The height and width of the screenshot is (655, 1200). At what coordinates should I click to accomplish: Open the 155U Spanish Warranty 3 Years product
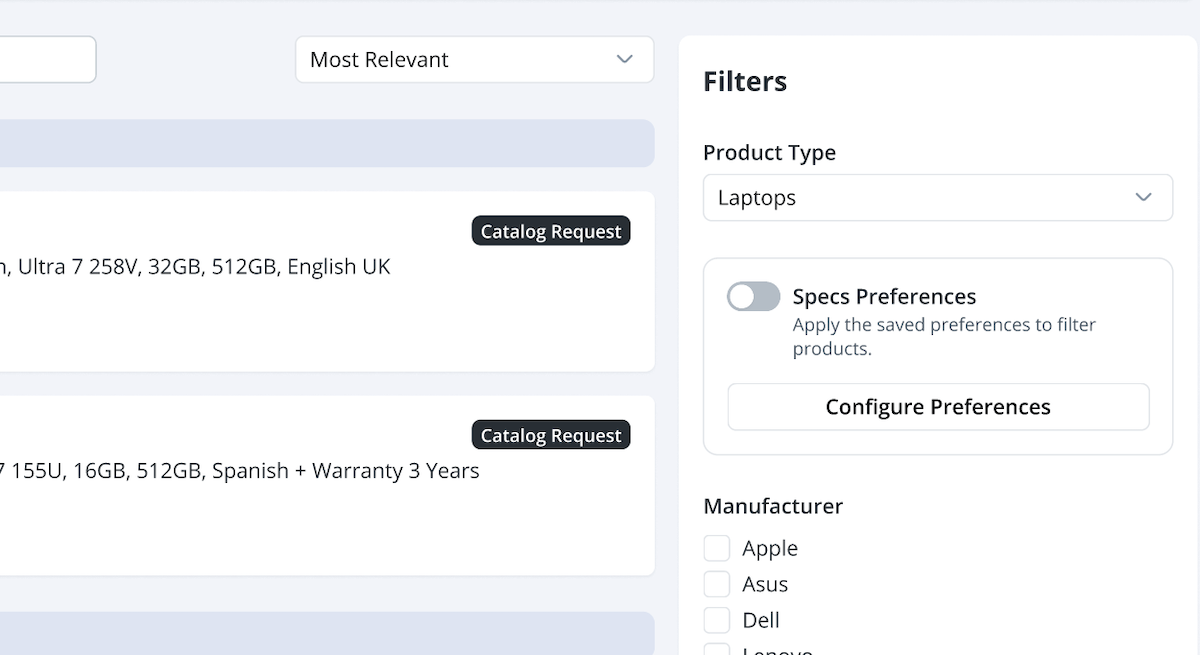240,471
